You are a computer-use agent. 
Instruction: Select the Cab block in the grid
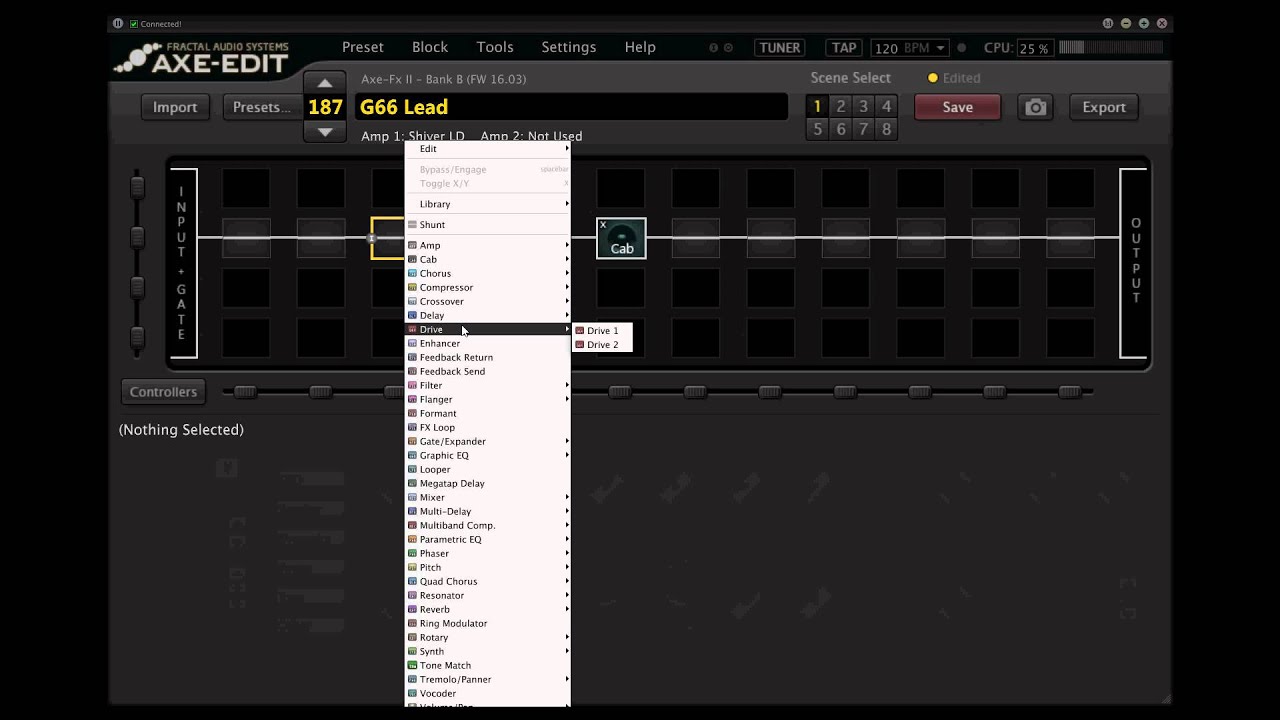tap(621, 238)
